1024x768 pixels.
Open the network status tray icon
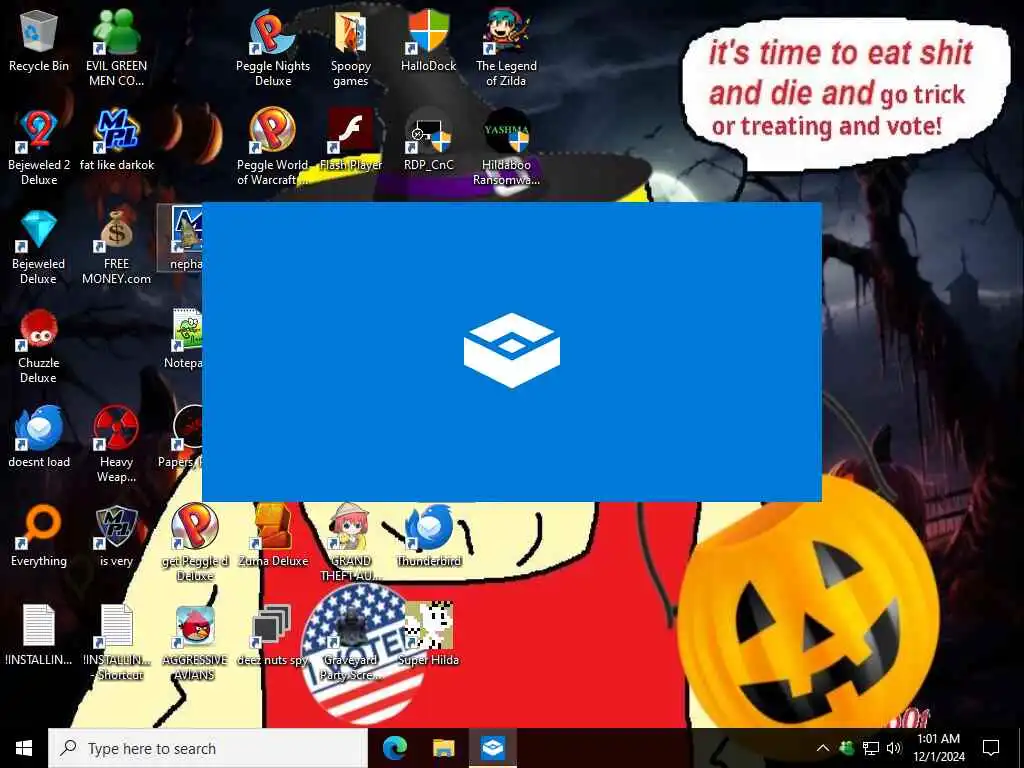tap(871, 748)
